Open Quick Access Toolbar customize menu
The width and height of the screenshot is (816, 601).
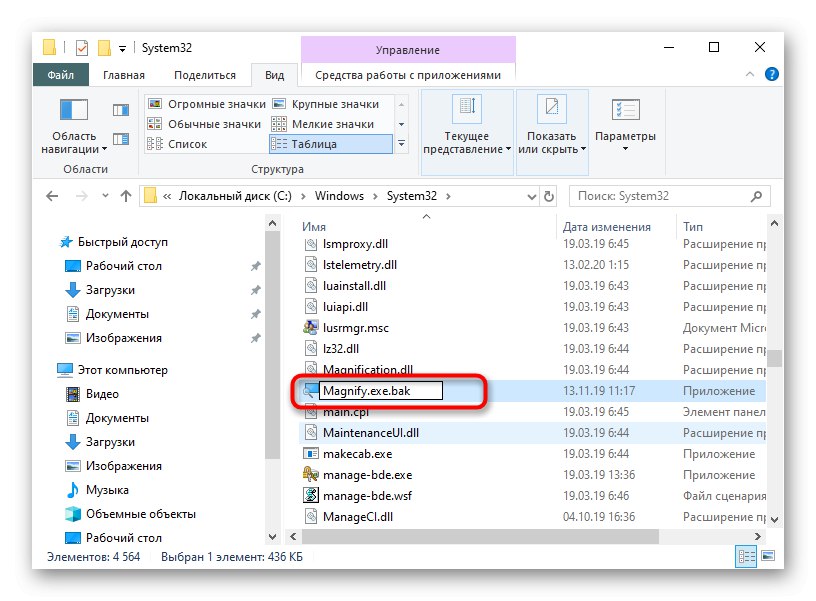click(123, 47)
